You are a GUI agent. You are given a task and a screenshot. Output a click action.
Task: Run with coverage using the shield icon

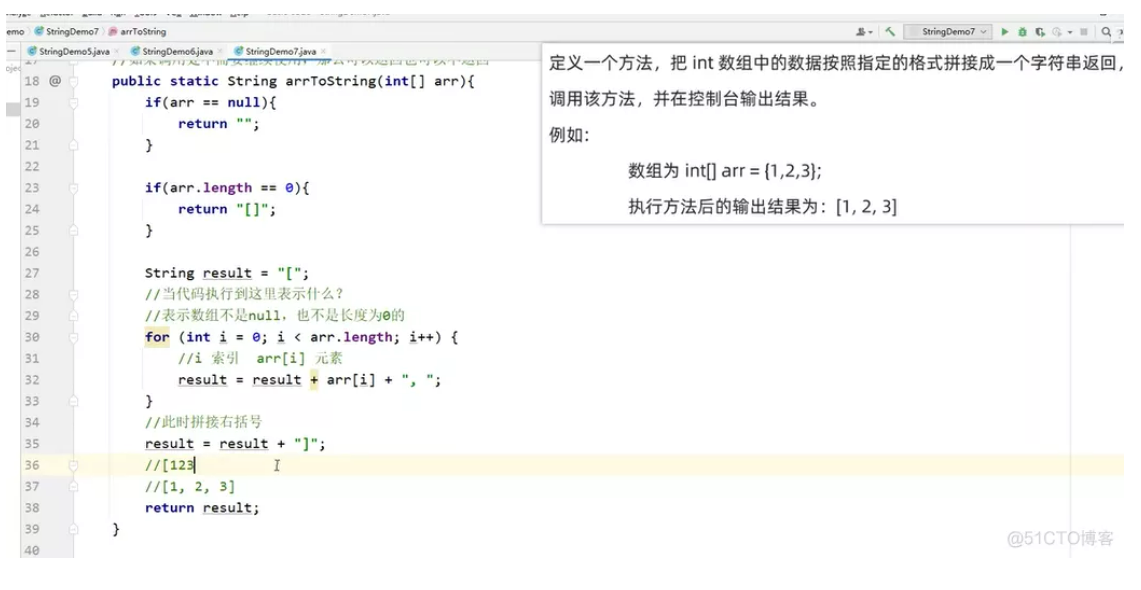pyautogui.click(x=1040, y=31)
